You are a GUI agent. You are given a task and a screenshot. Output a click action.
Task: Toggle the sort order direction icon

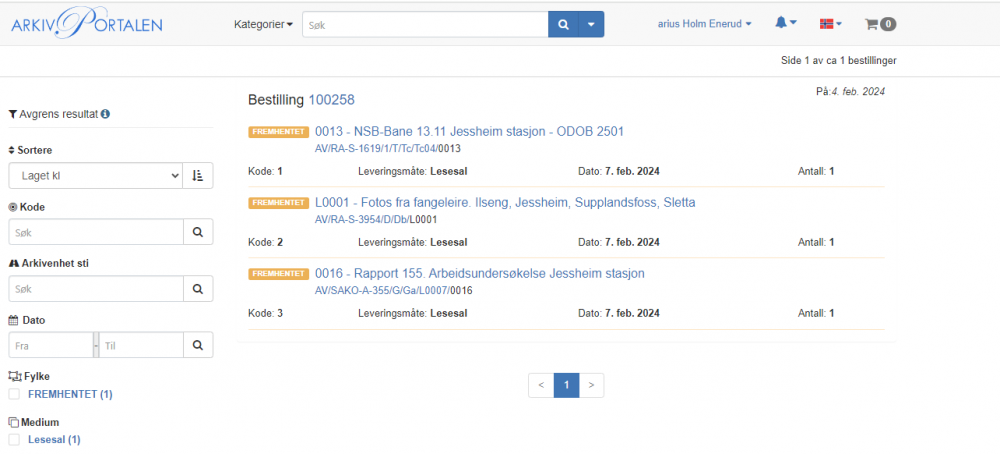pyautogui.click(x=197, y=176)
